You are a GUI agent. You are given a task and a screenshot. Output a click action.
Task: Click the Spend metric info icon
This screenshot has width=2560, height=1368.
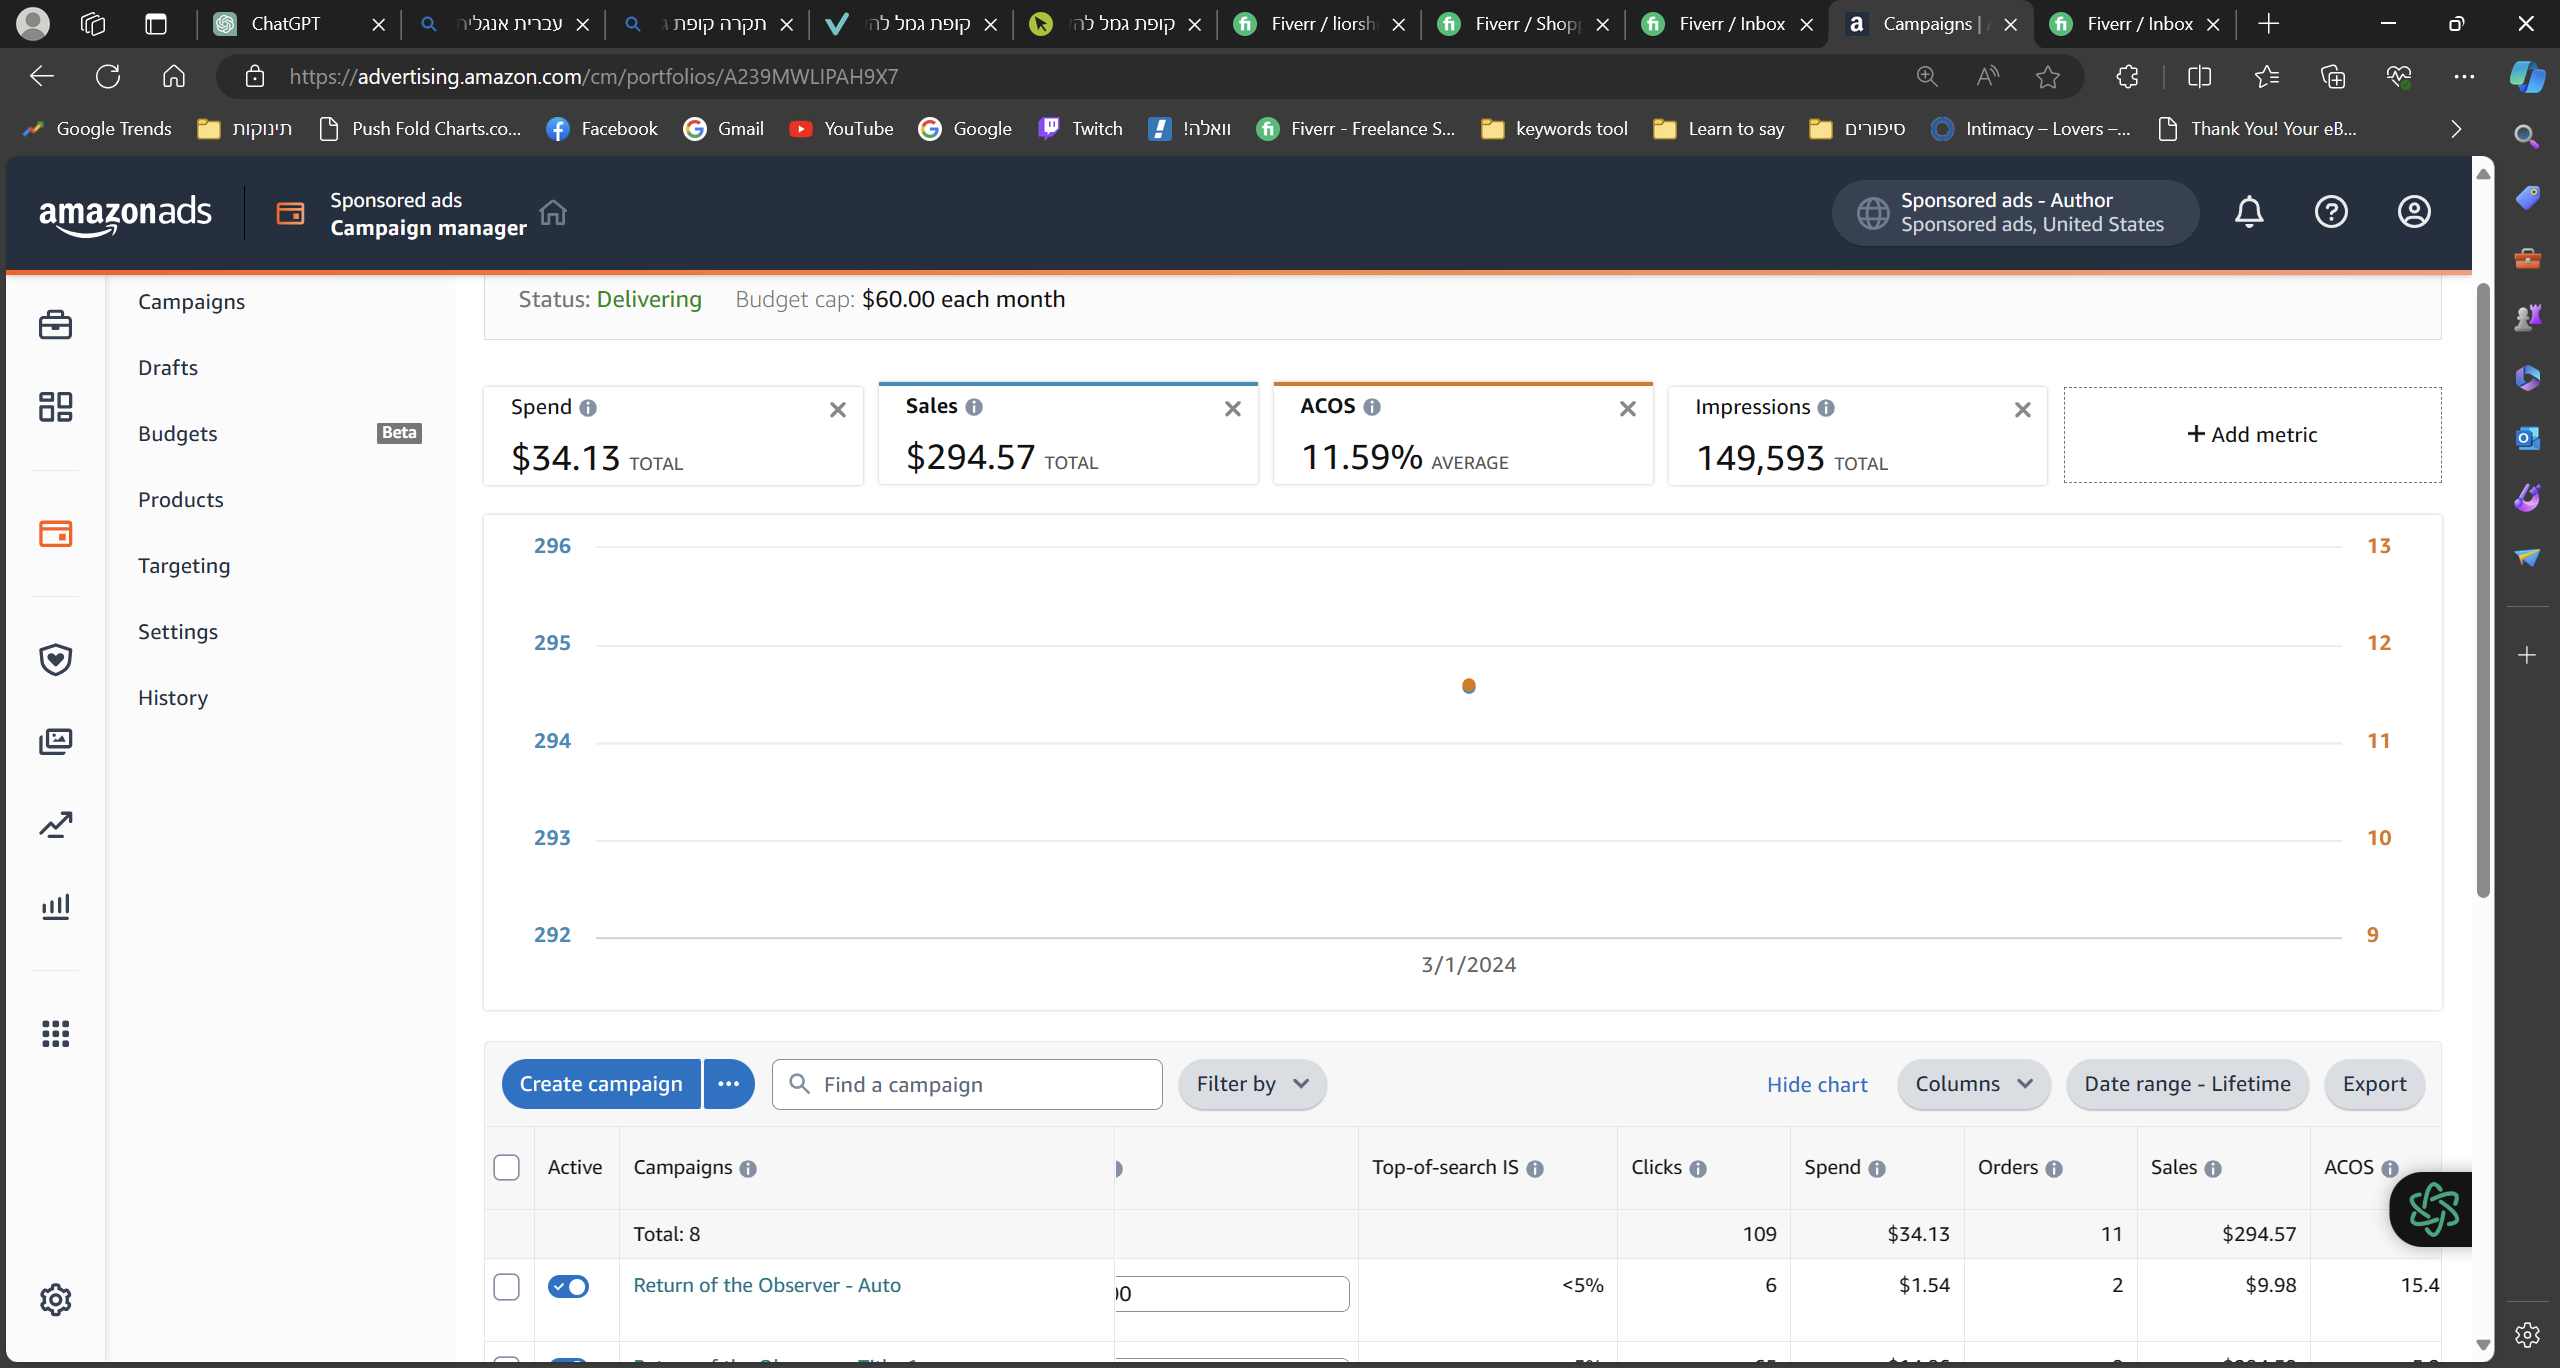pyautogui.click(x=588, y=408)
